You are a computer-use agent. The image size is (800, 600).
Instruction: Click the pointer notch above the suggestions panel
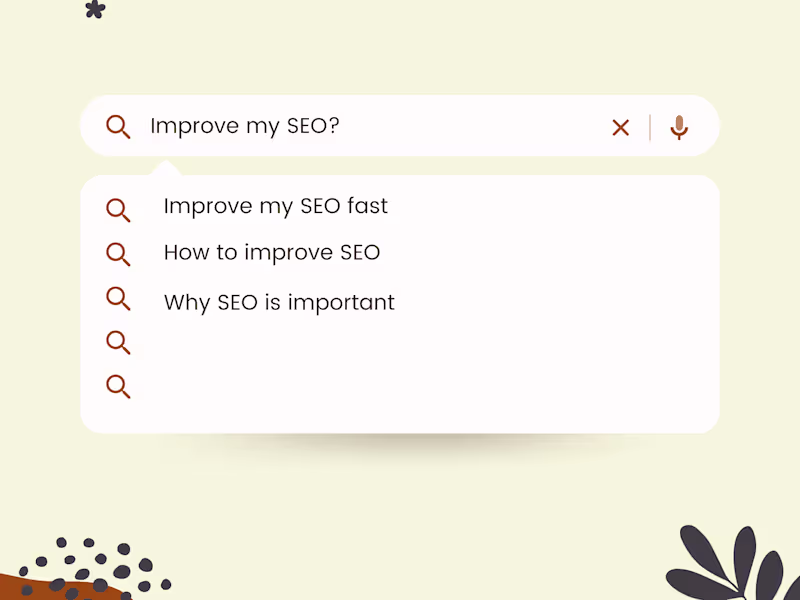[x=164, y=168]
